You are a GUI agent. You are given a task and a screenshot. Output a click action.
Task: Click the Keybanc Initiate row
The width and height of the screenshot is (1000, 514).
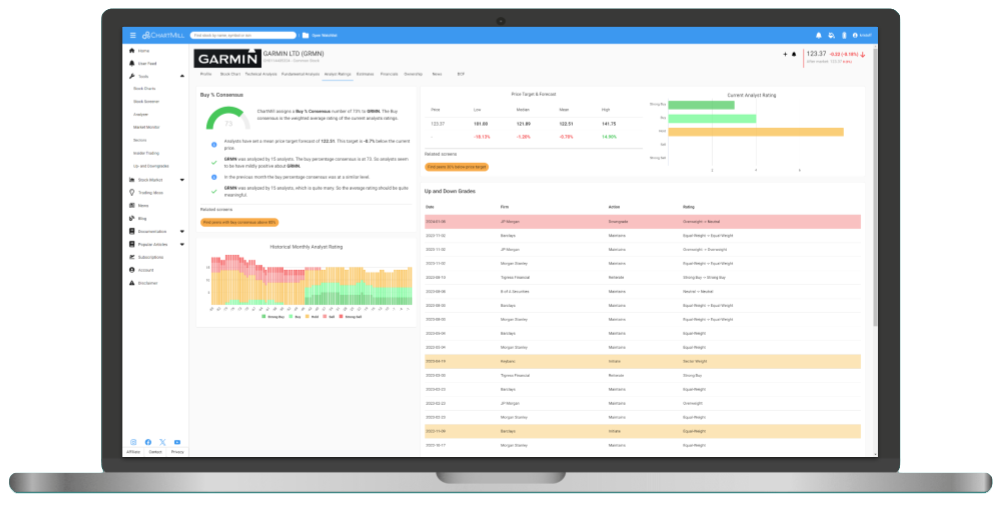[642, 362]
